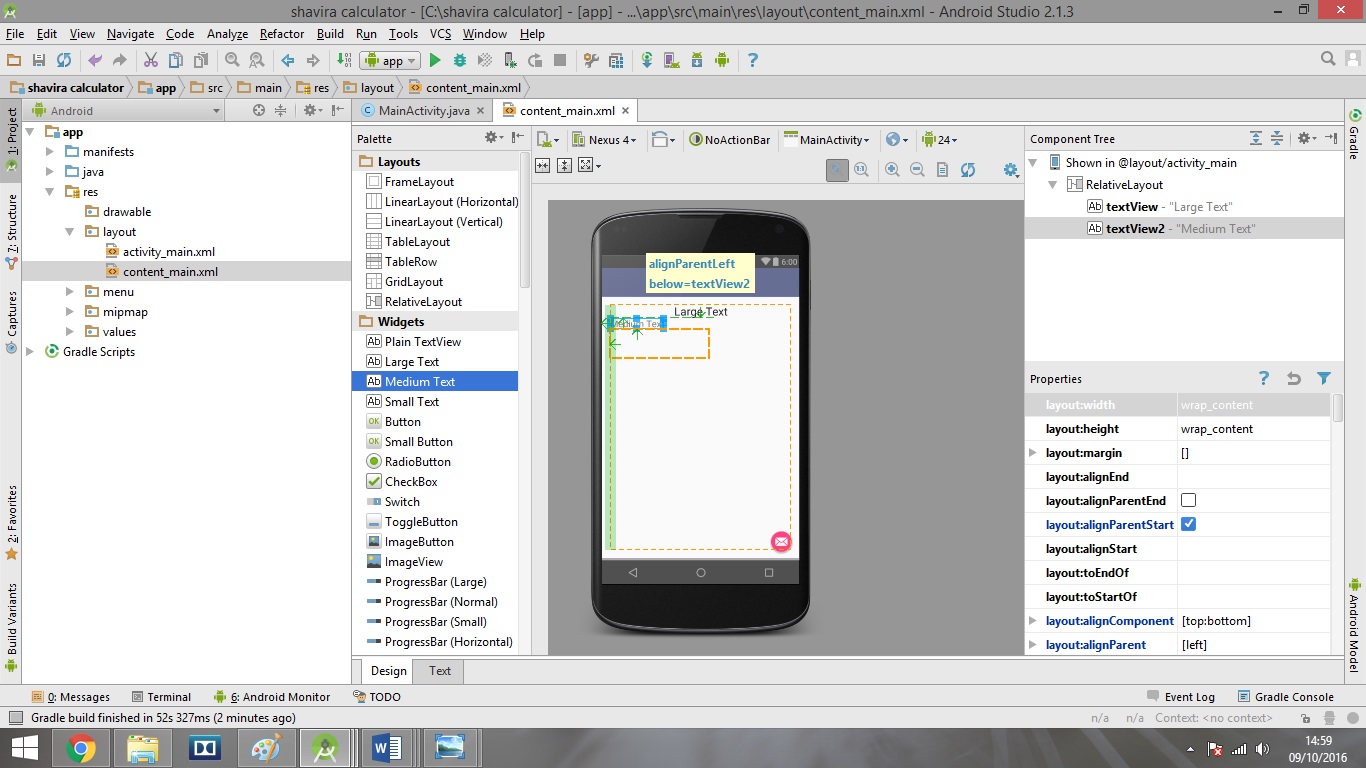Screen dimensions: 1366x768
Task: Open the Build menu
Action: 330,34
